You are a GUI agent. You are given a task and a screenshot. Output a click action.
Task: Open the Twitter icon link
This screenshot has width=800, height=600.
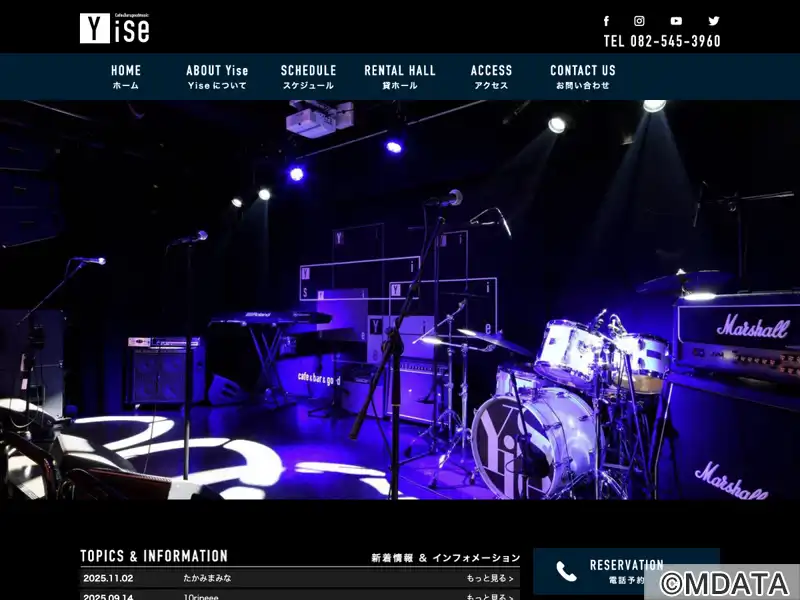coord(714,21)
